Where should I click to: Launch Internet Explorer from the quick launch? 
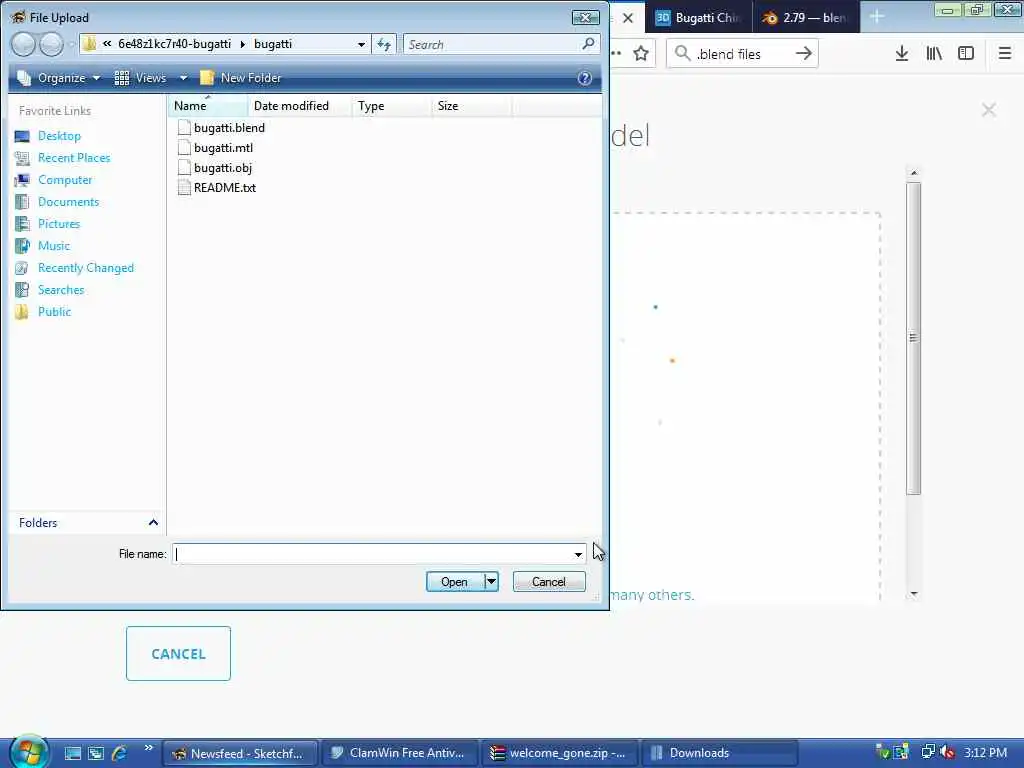[x=119, y=753]
